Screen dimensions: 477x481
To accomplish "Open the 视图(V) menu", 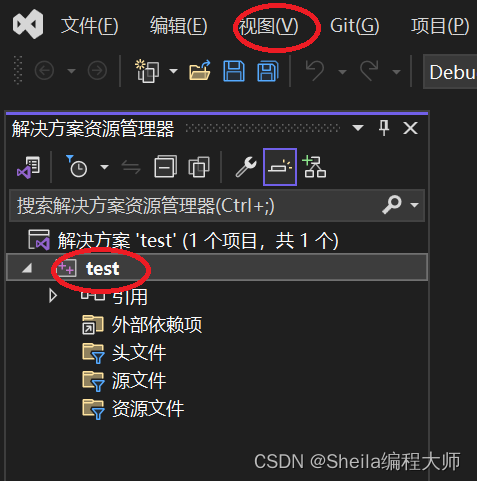I will [x=268, y=26].
